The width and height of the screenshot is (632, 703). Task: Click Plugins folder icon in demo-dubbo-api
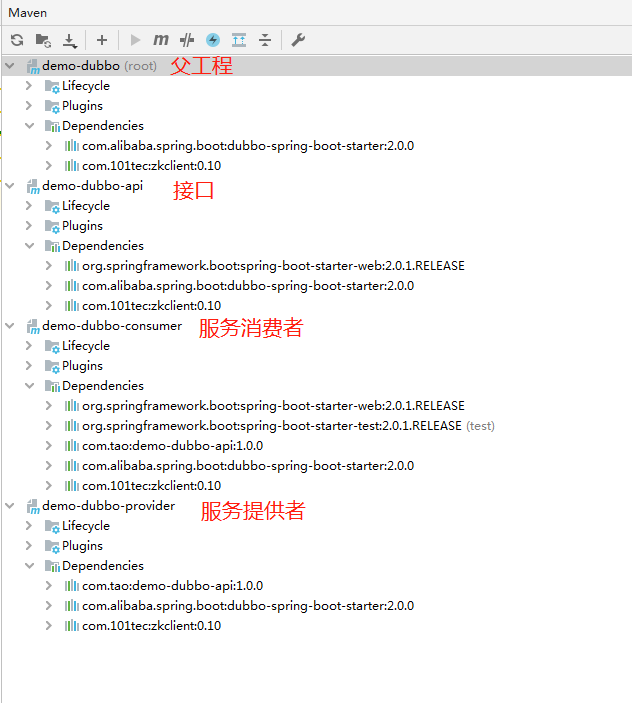[52, 226]
